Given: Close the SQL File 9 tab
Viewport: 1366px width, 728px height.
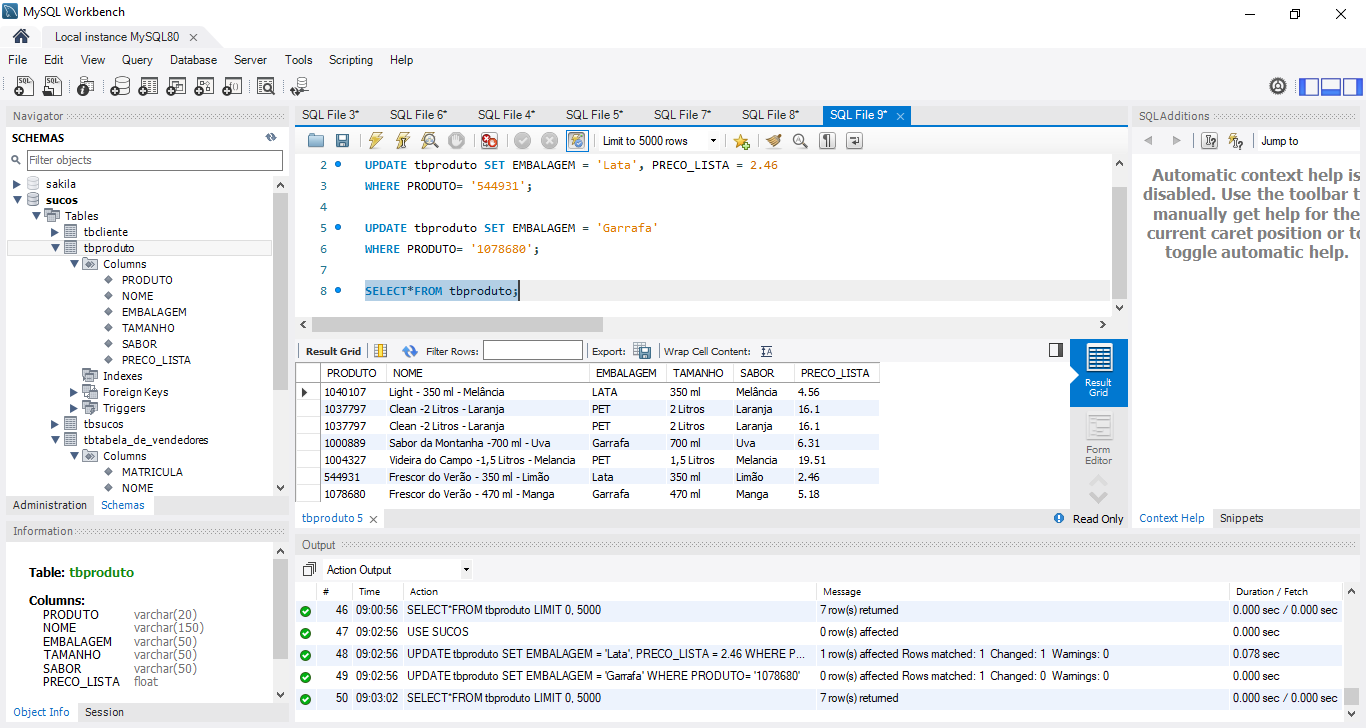Looking at the screenshot, I should tap(900, 116).
